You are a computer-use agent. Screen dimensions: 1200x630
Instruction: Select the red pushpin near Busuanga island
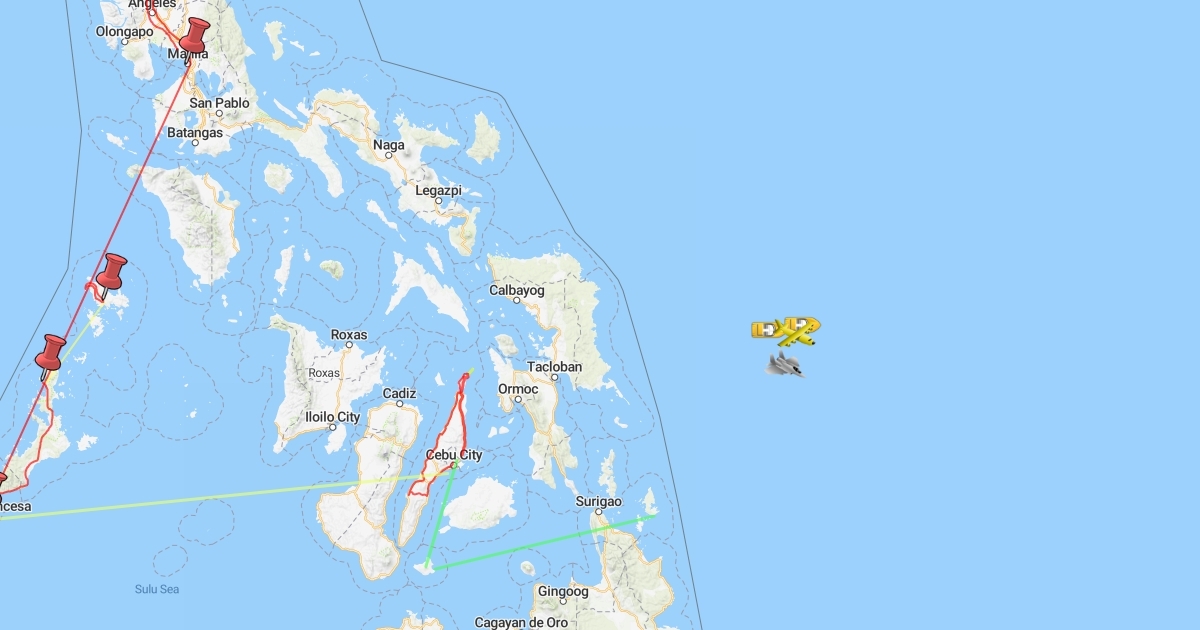(x=110, y=272)
